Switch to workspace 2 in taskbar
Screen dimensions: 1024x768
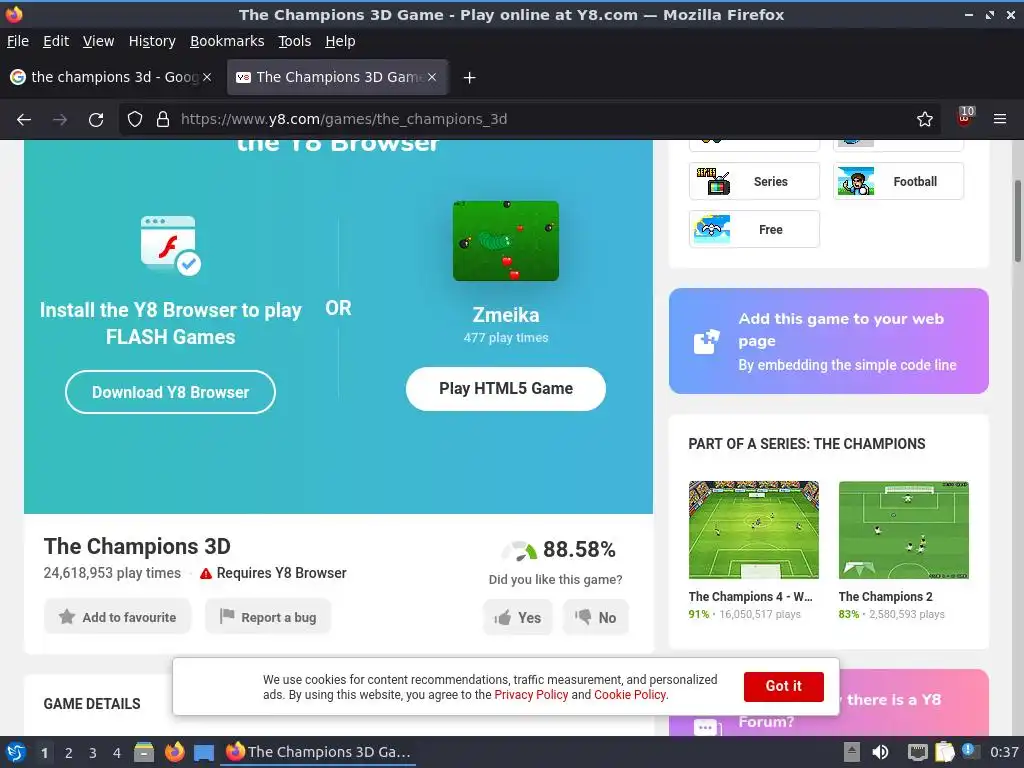click(69, 753)
